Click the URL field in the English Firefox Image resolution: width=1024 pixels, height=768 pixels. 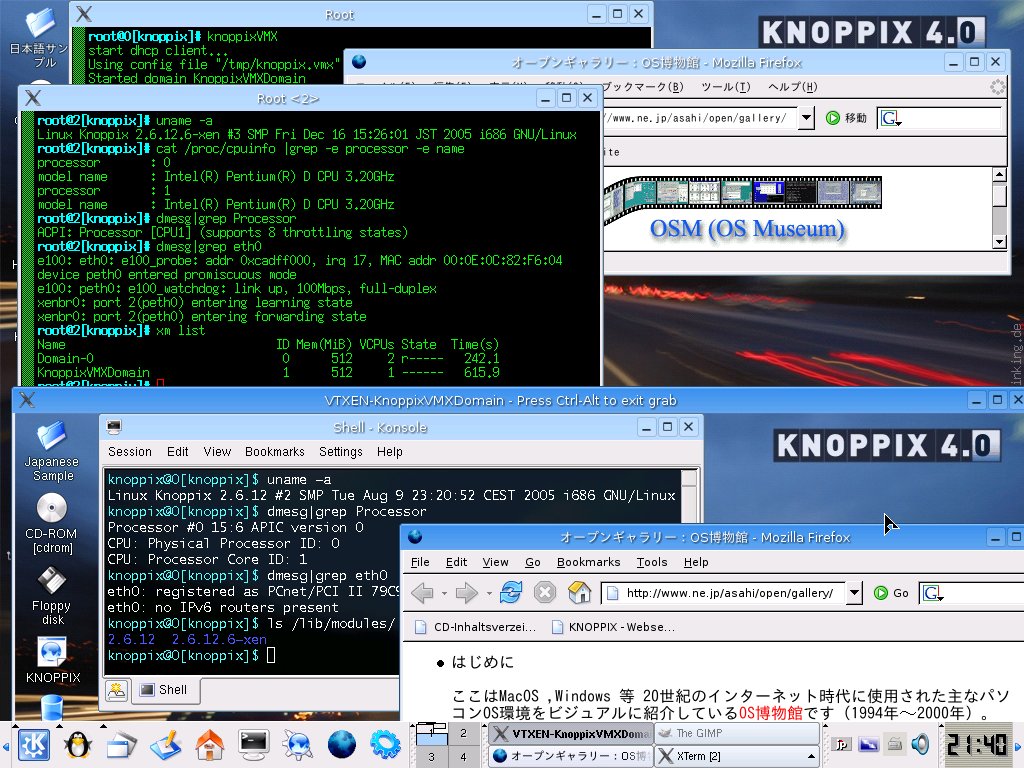click(x=723, y=593)
